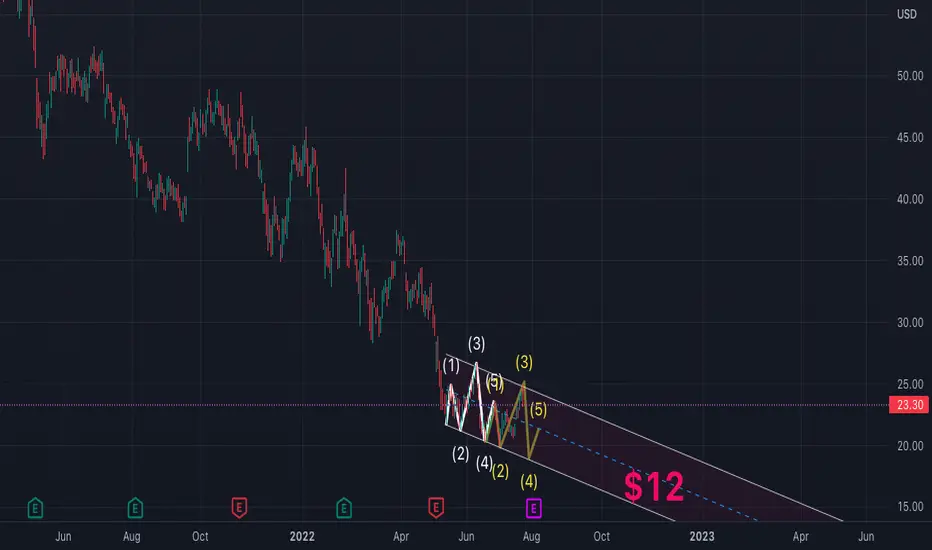Select yellow Elliott wave label (4)
Image resolution: width=932 pixels, height=550 pixels.
point(529,481)
